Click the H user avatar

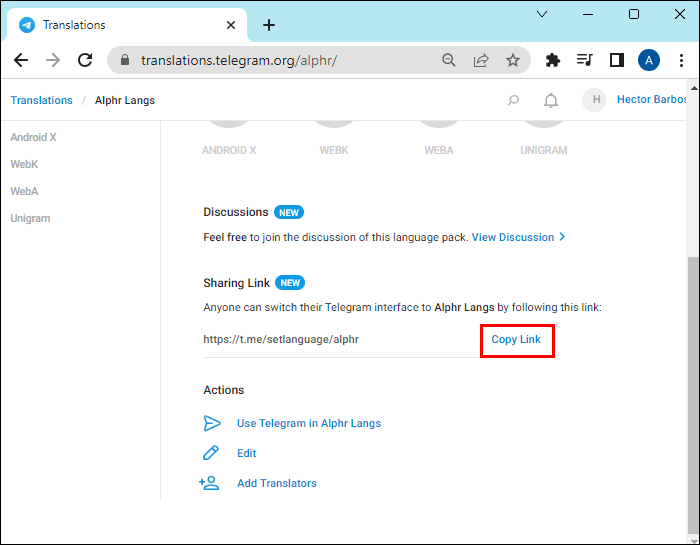pos(594,100)
